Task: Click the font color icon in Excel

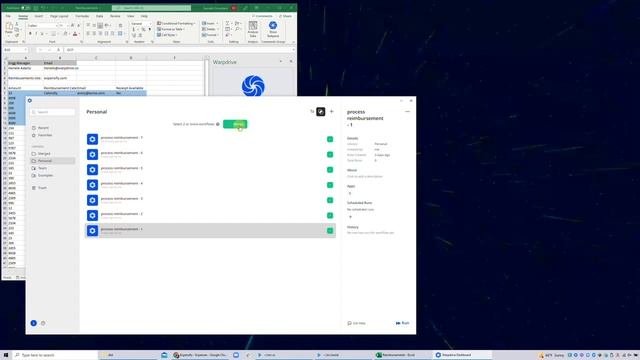Action: point(75,34)
